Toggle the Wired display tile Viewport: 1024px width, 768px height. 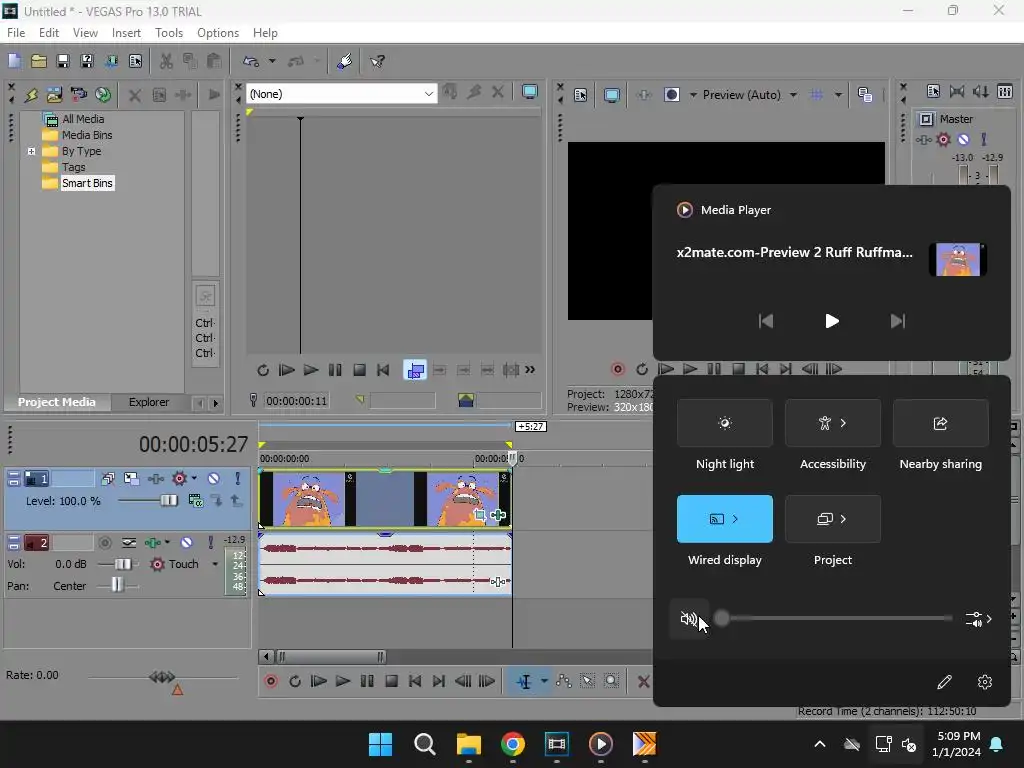(725, 519)
